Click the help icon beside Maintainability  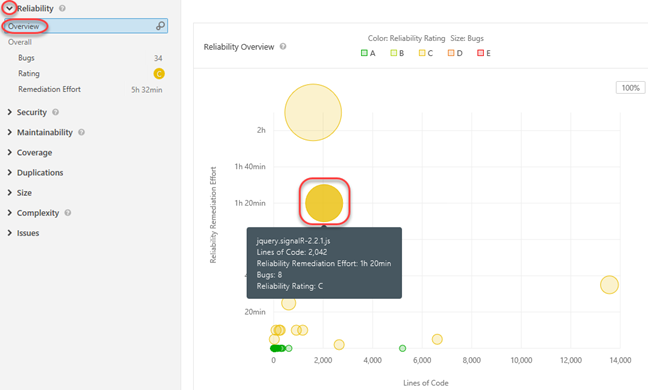(81, 132)
